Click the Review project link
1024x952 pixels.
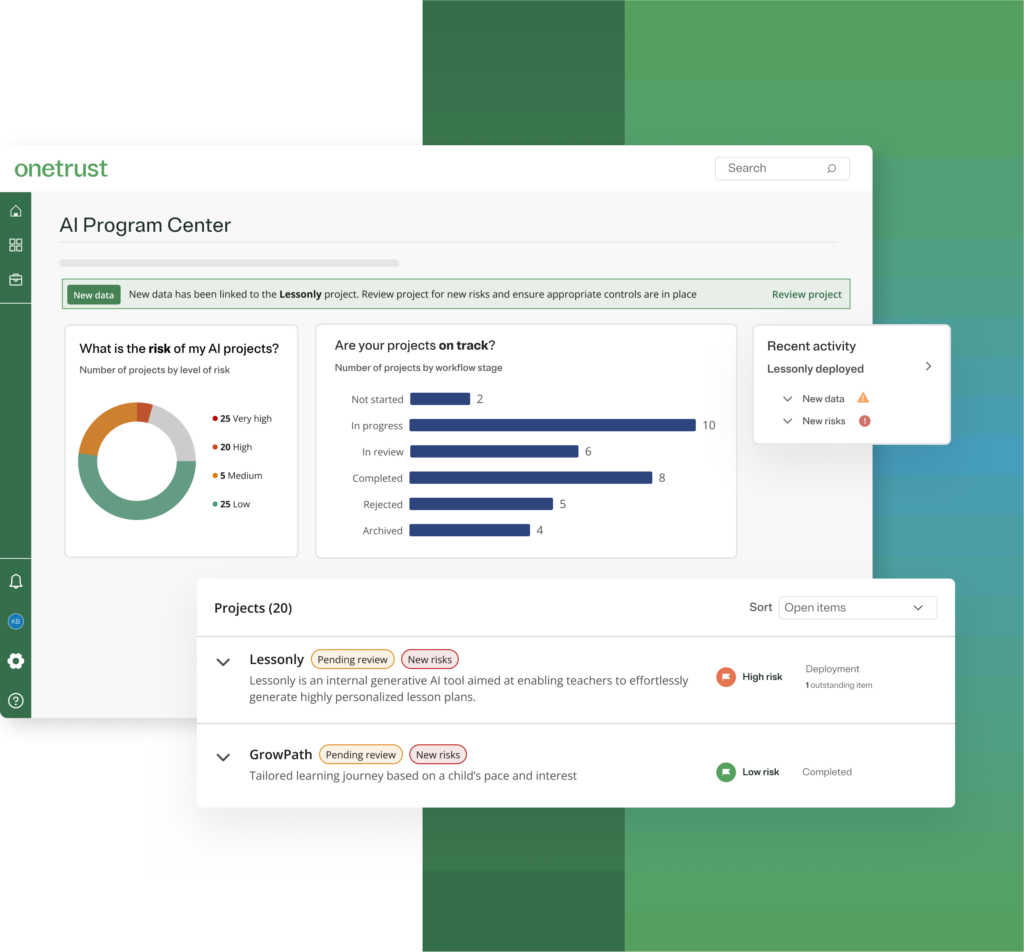coord(806,294)
